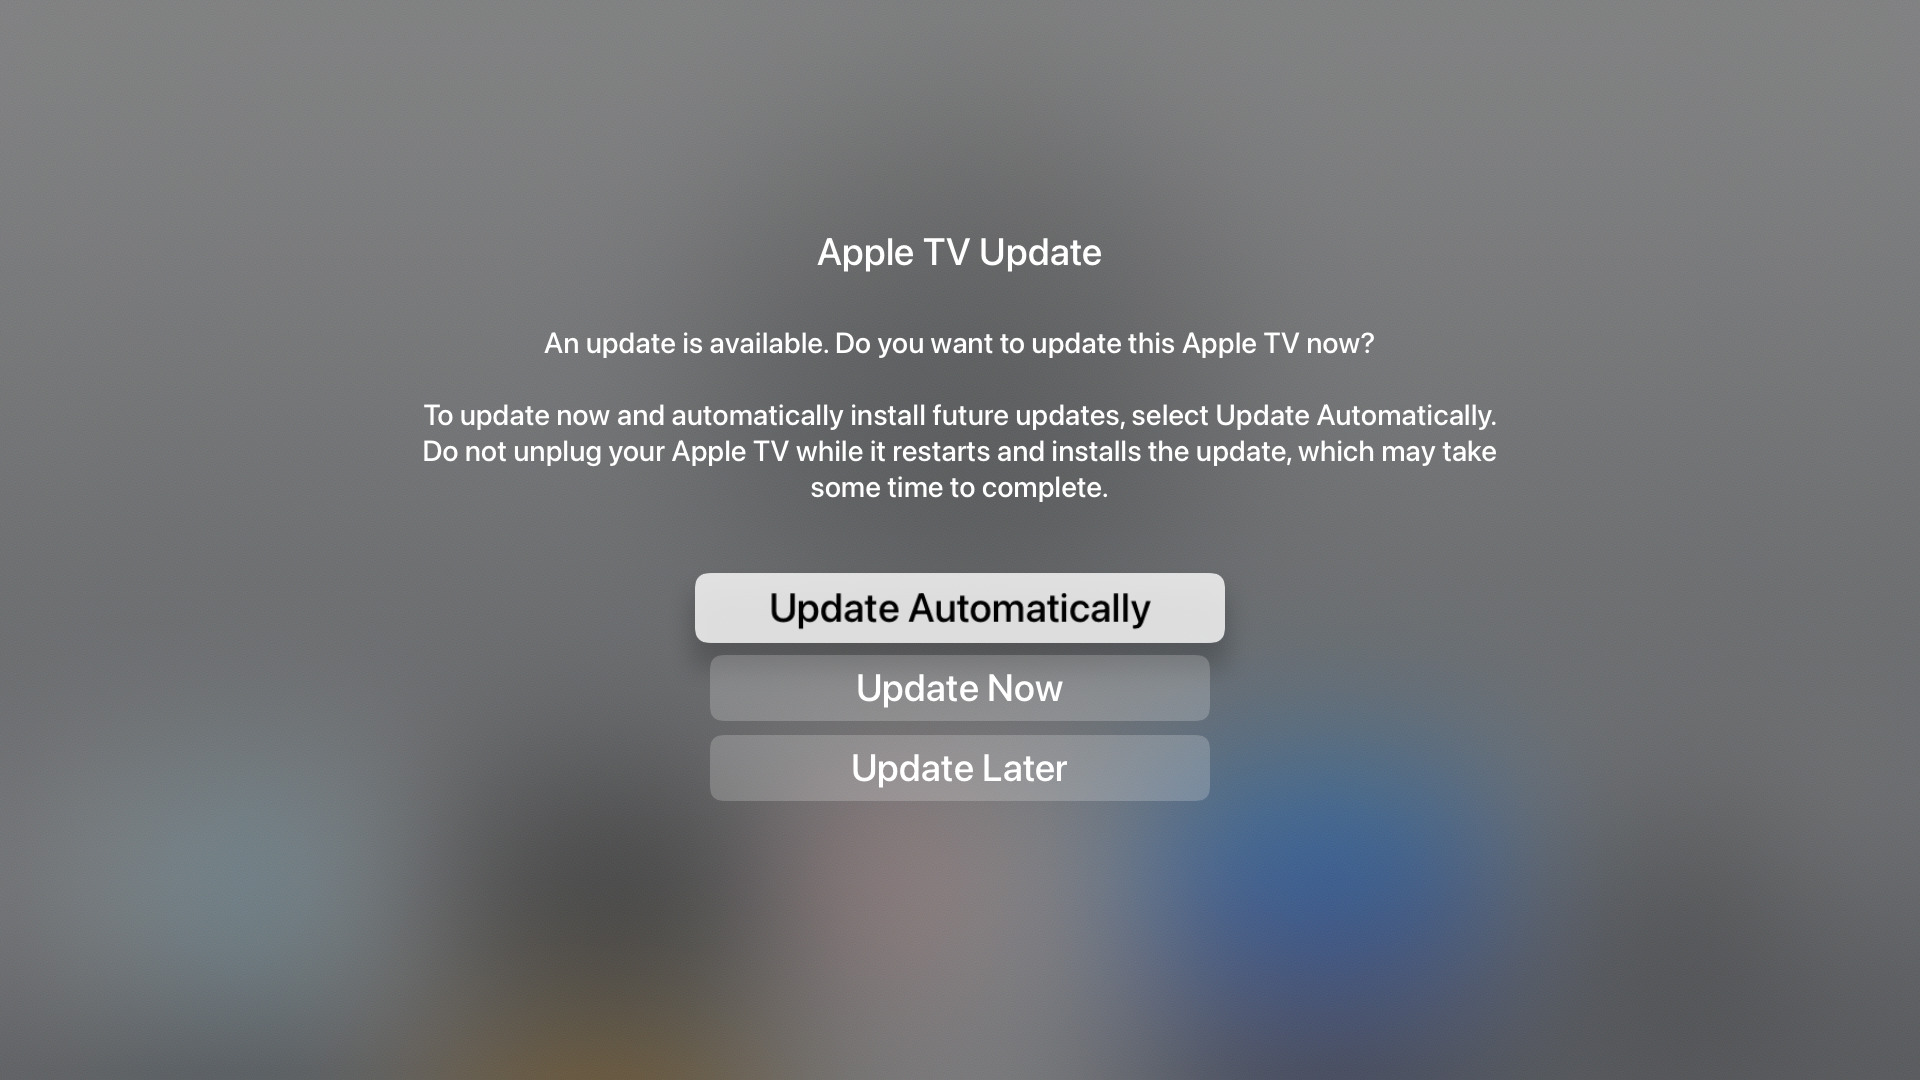The height and width of the screenshot is (1080, 1920).
Task: Click Update Now option
Action: click(960, 687)
